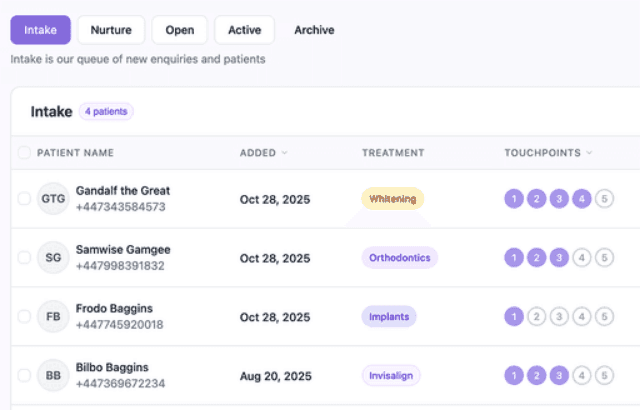This screenshot has width=640, height=410.
Task: Click Frodo Baggins' FB avatar
Action: click(53, 317)
